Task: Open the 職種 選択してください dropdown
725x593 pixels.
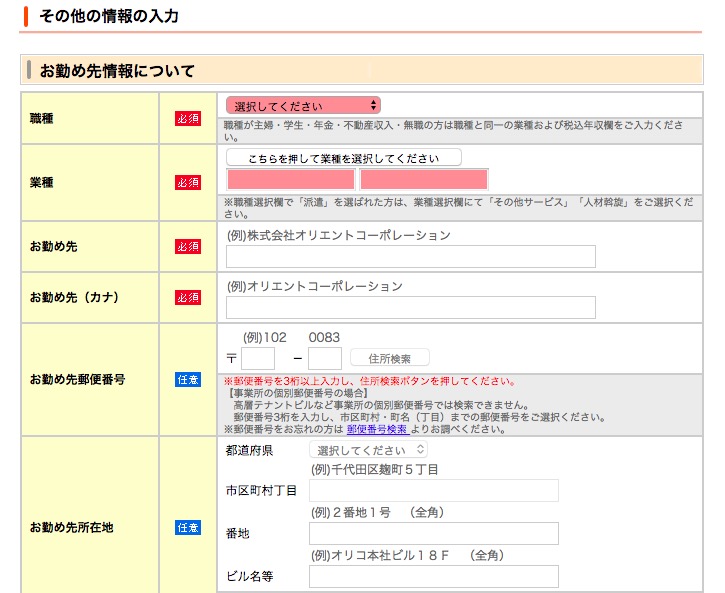Action: (303, 106)
